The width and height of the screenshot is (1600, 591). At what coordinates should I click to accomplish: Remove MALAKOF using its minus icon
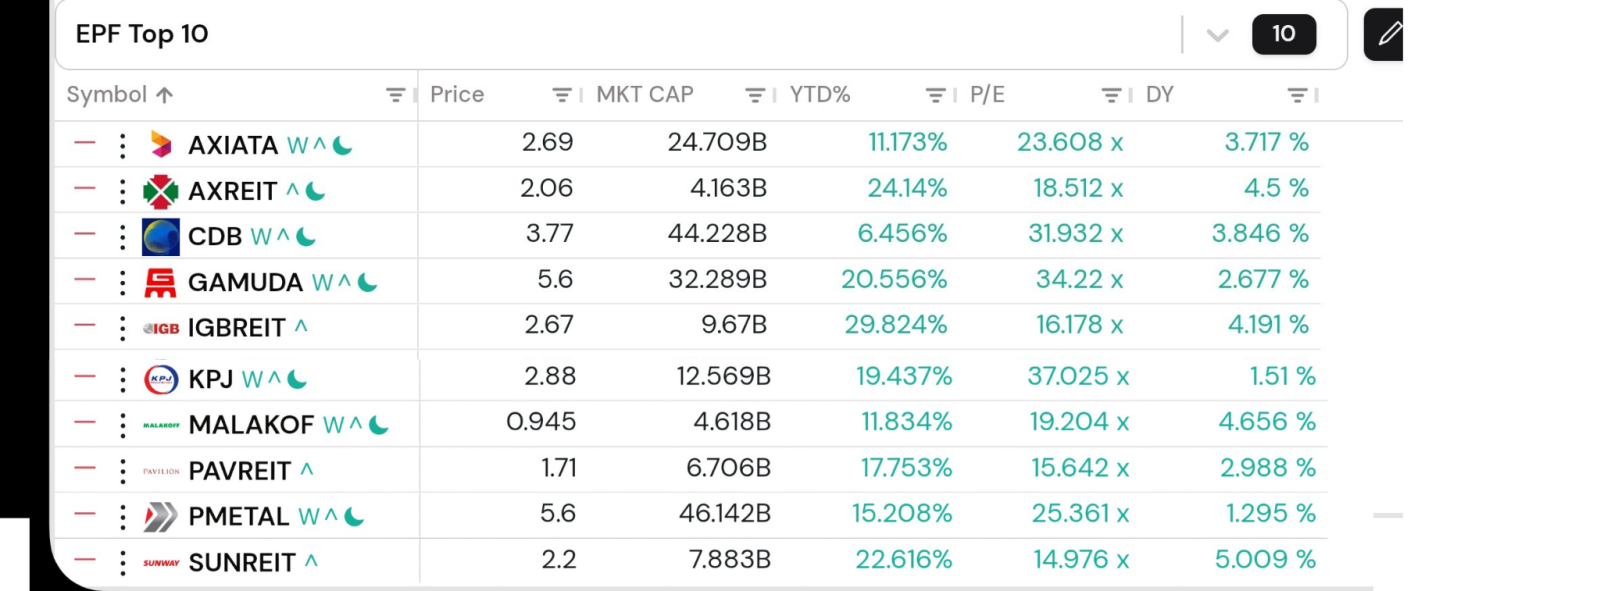(85, 423)
